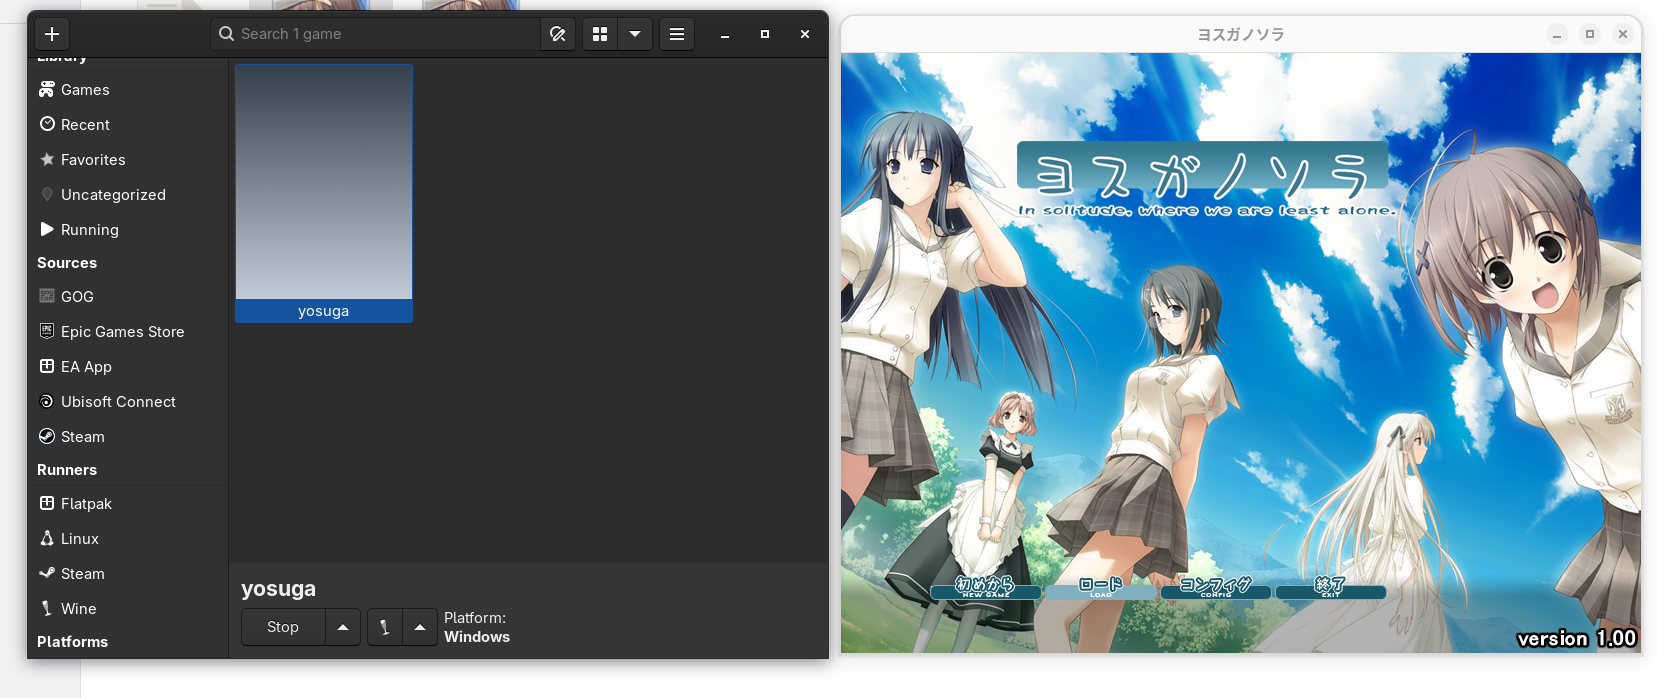The width and height of the screenshot is (1657, 698).
Task: Toggle the installed games filter icon
Action: 558,34
